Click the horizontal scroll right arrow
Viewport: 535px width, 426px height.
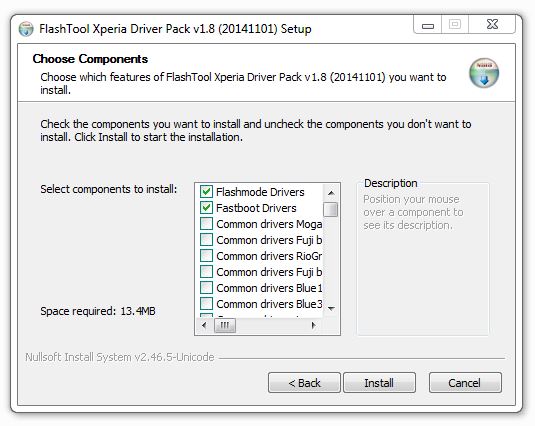point(314,325)
